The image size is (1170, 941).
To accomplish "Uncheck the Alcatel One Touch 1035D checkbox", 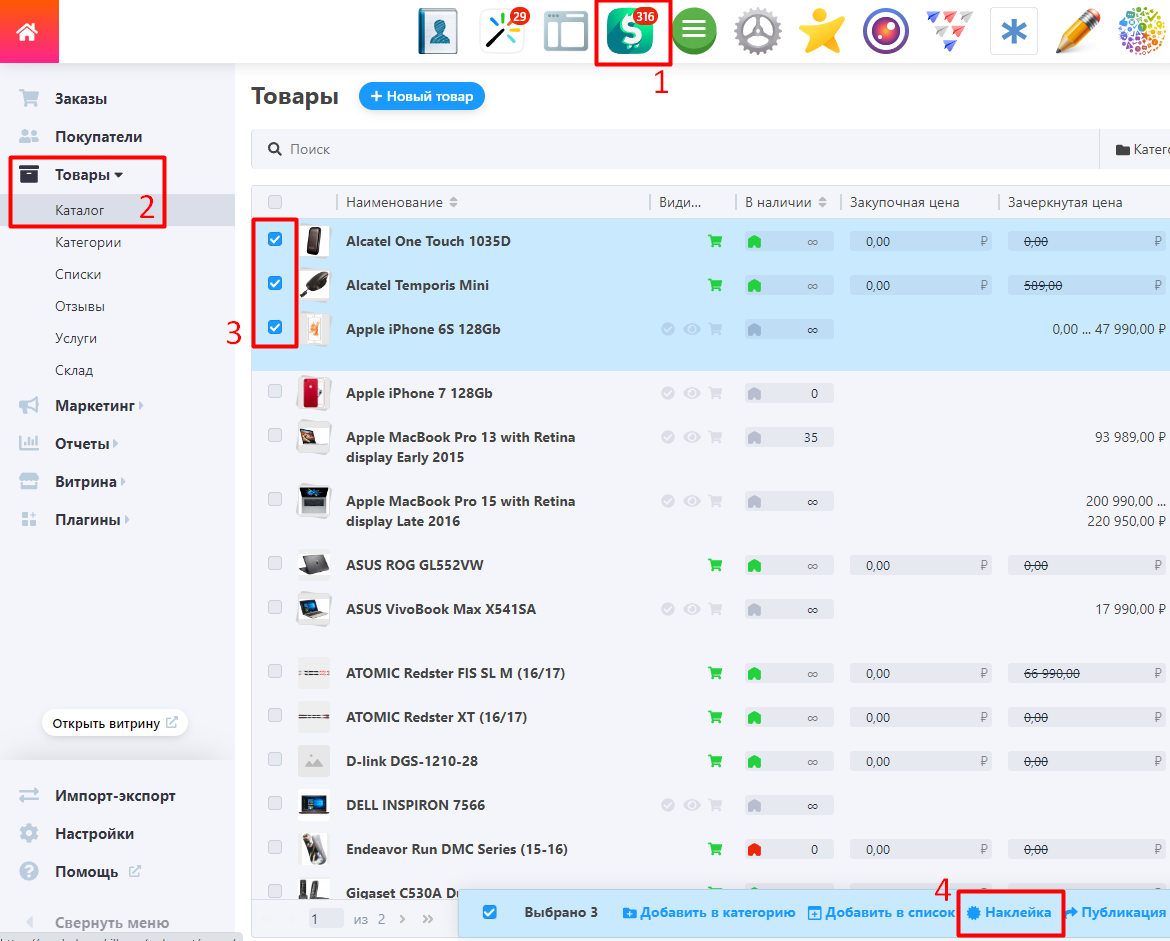I will [x=275, y=240].
